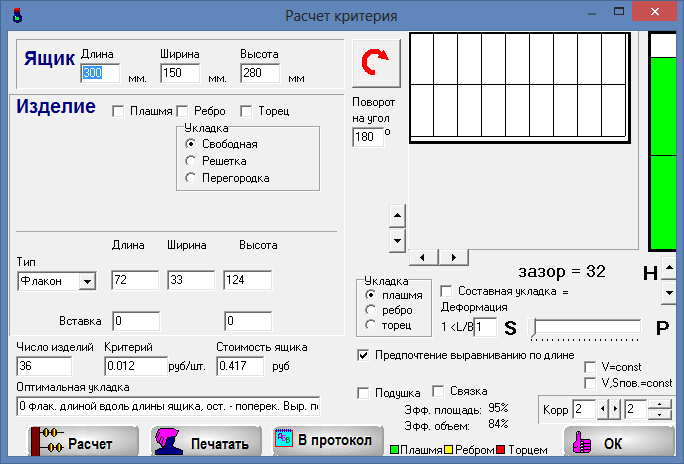
Task: Minimize the Расчет критерия window
Action: click(x=592, y=12)
